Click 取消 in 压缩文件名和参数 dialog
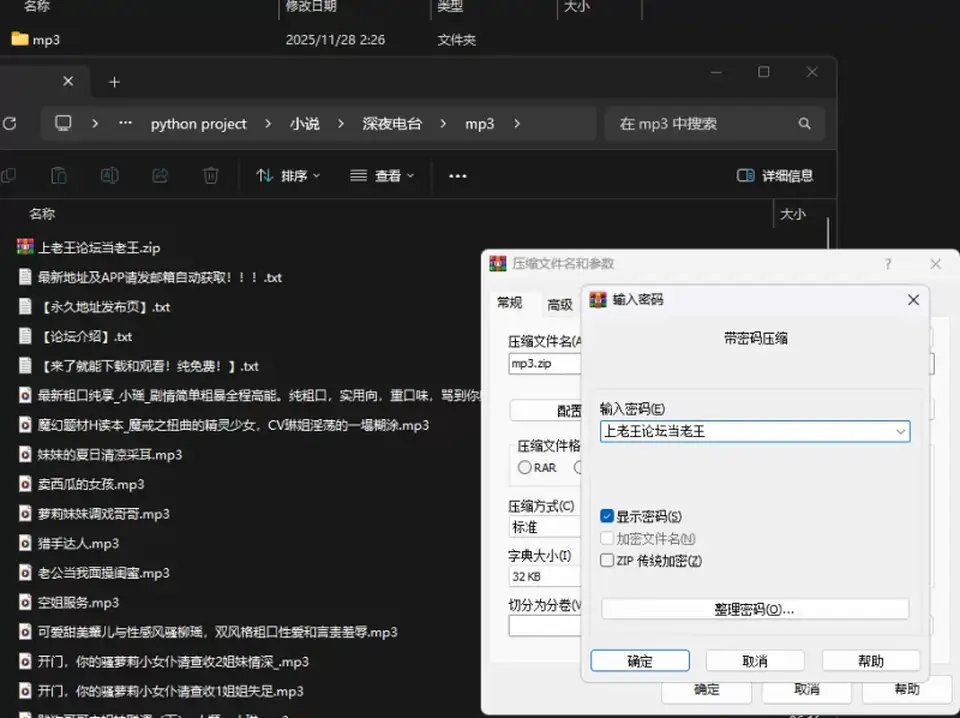 (806, 689)
